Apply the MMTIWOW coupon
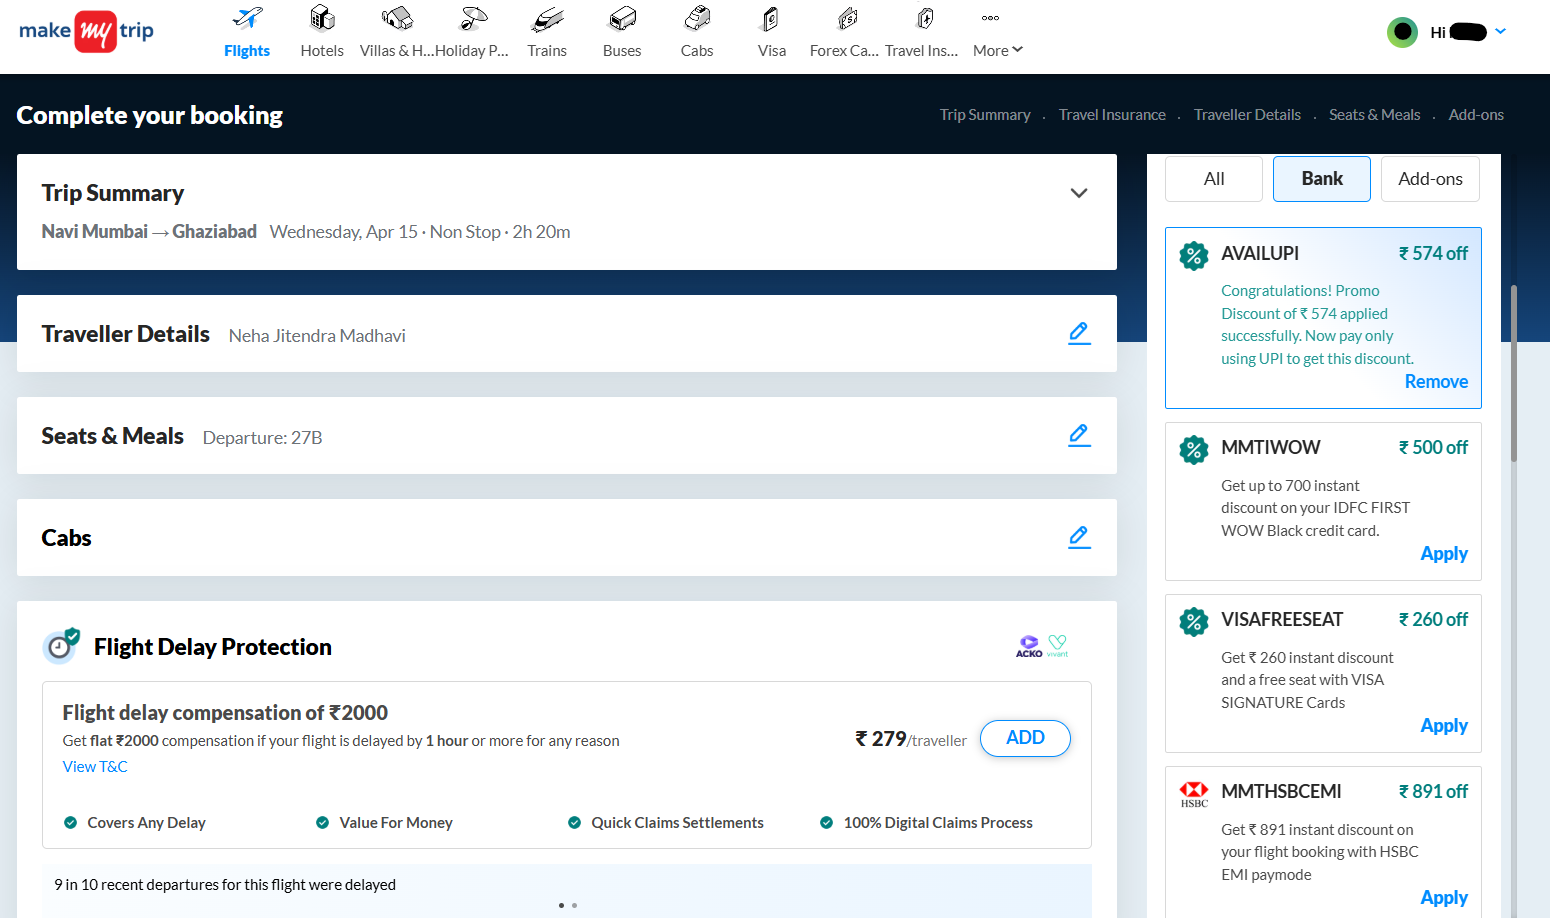The height and width of the screenshot is (918, 1550). point(1444,554)
